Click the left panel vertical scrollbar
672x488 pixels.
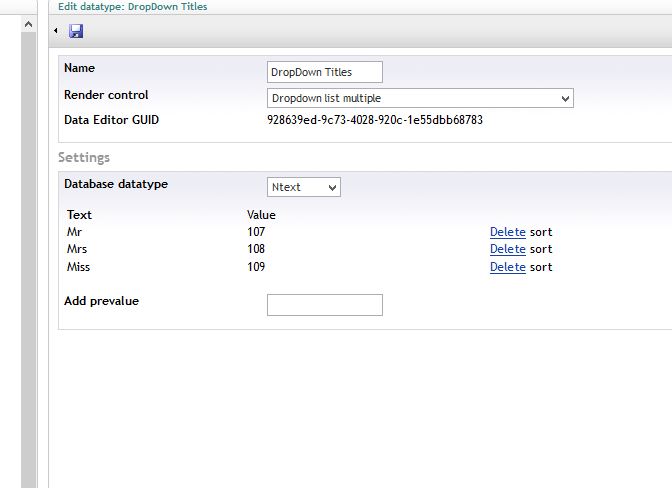(x=29, y=250)
